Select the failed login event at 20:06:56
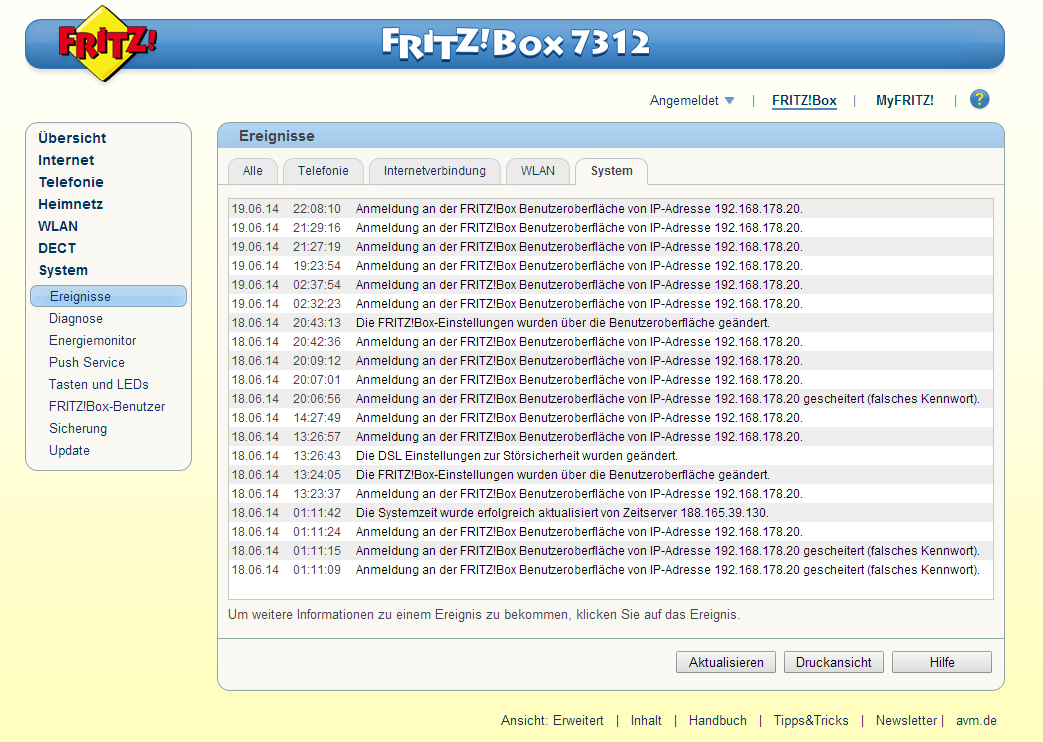This screenshot has width=1043, height=742. (611, 399)
